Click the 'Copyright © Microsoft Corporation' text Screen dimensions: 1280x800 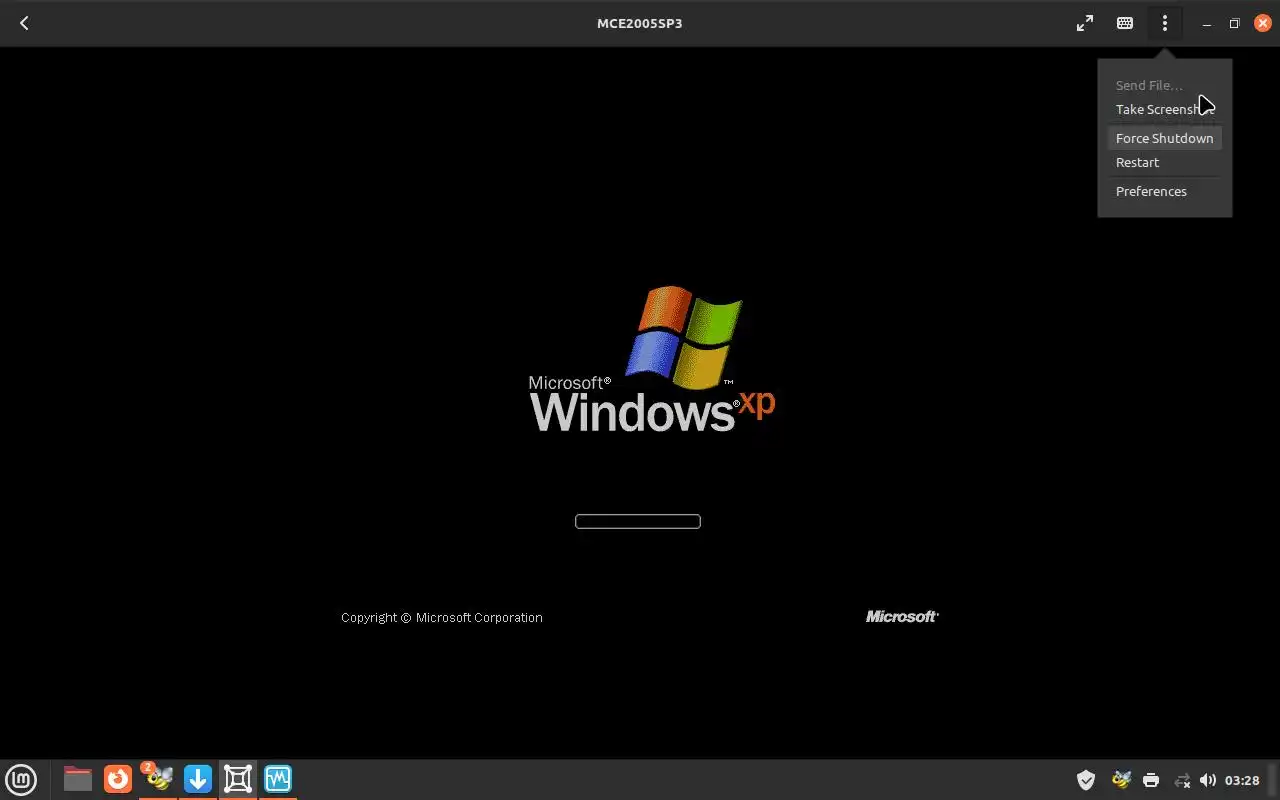coord(442,618)
